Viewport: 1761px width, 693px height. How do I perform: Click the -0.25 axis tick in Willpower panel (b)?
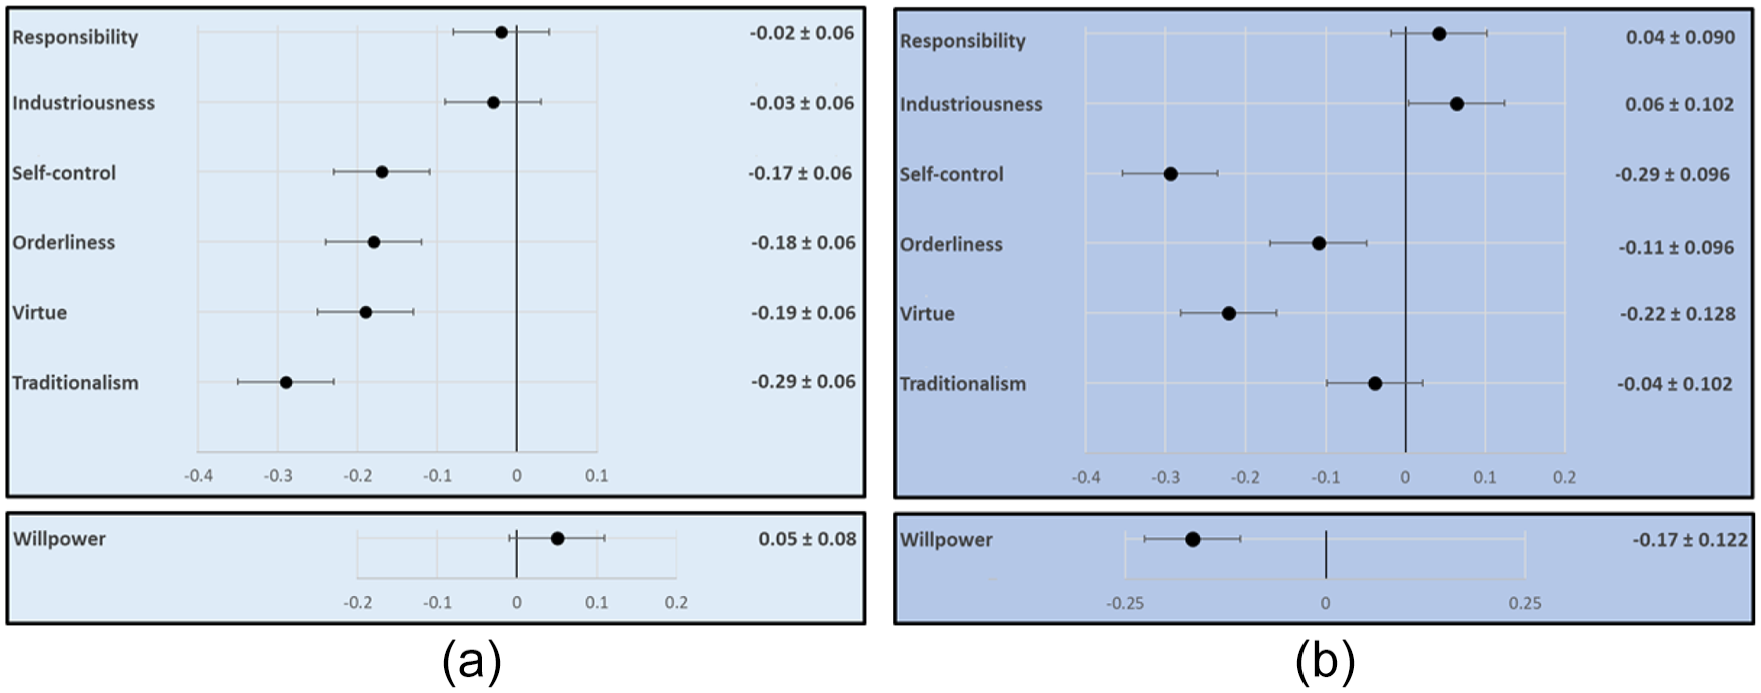[x=1125, y=603]
